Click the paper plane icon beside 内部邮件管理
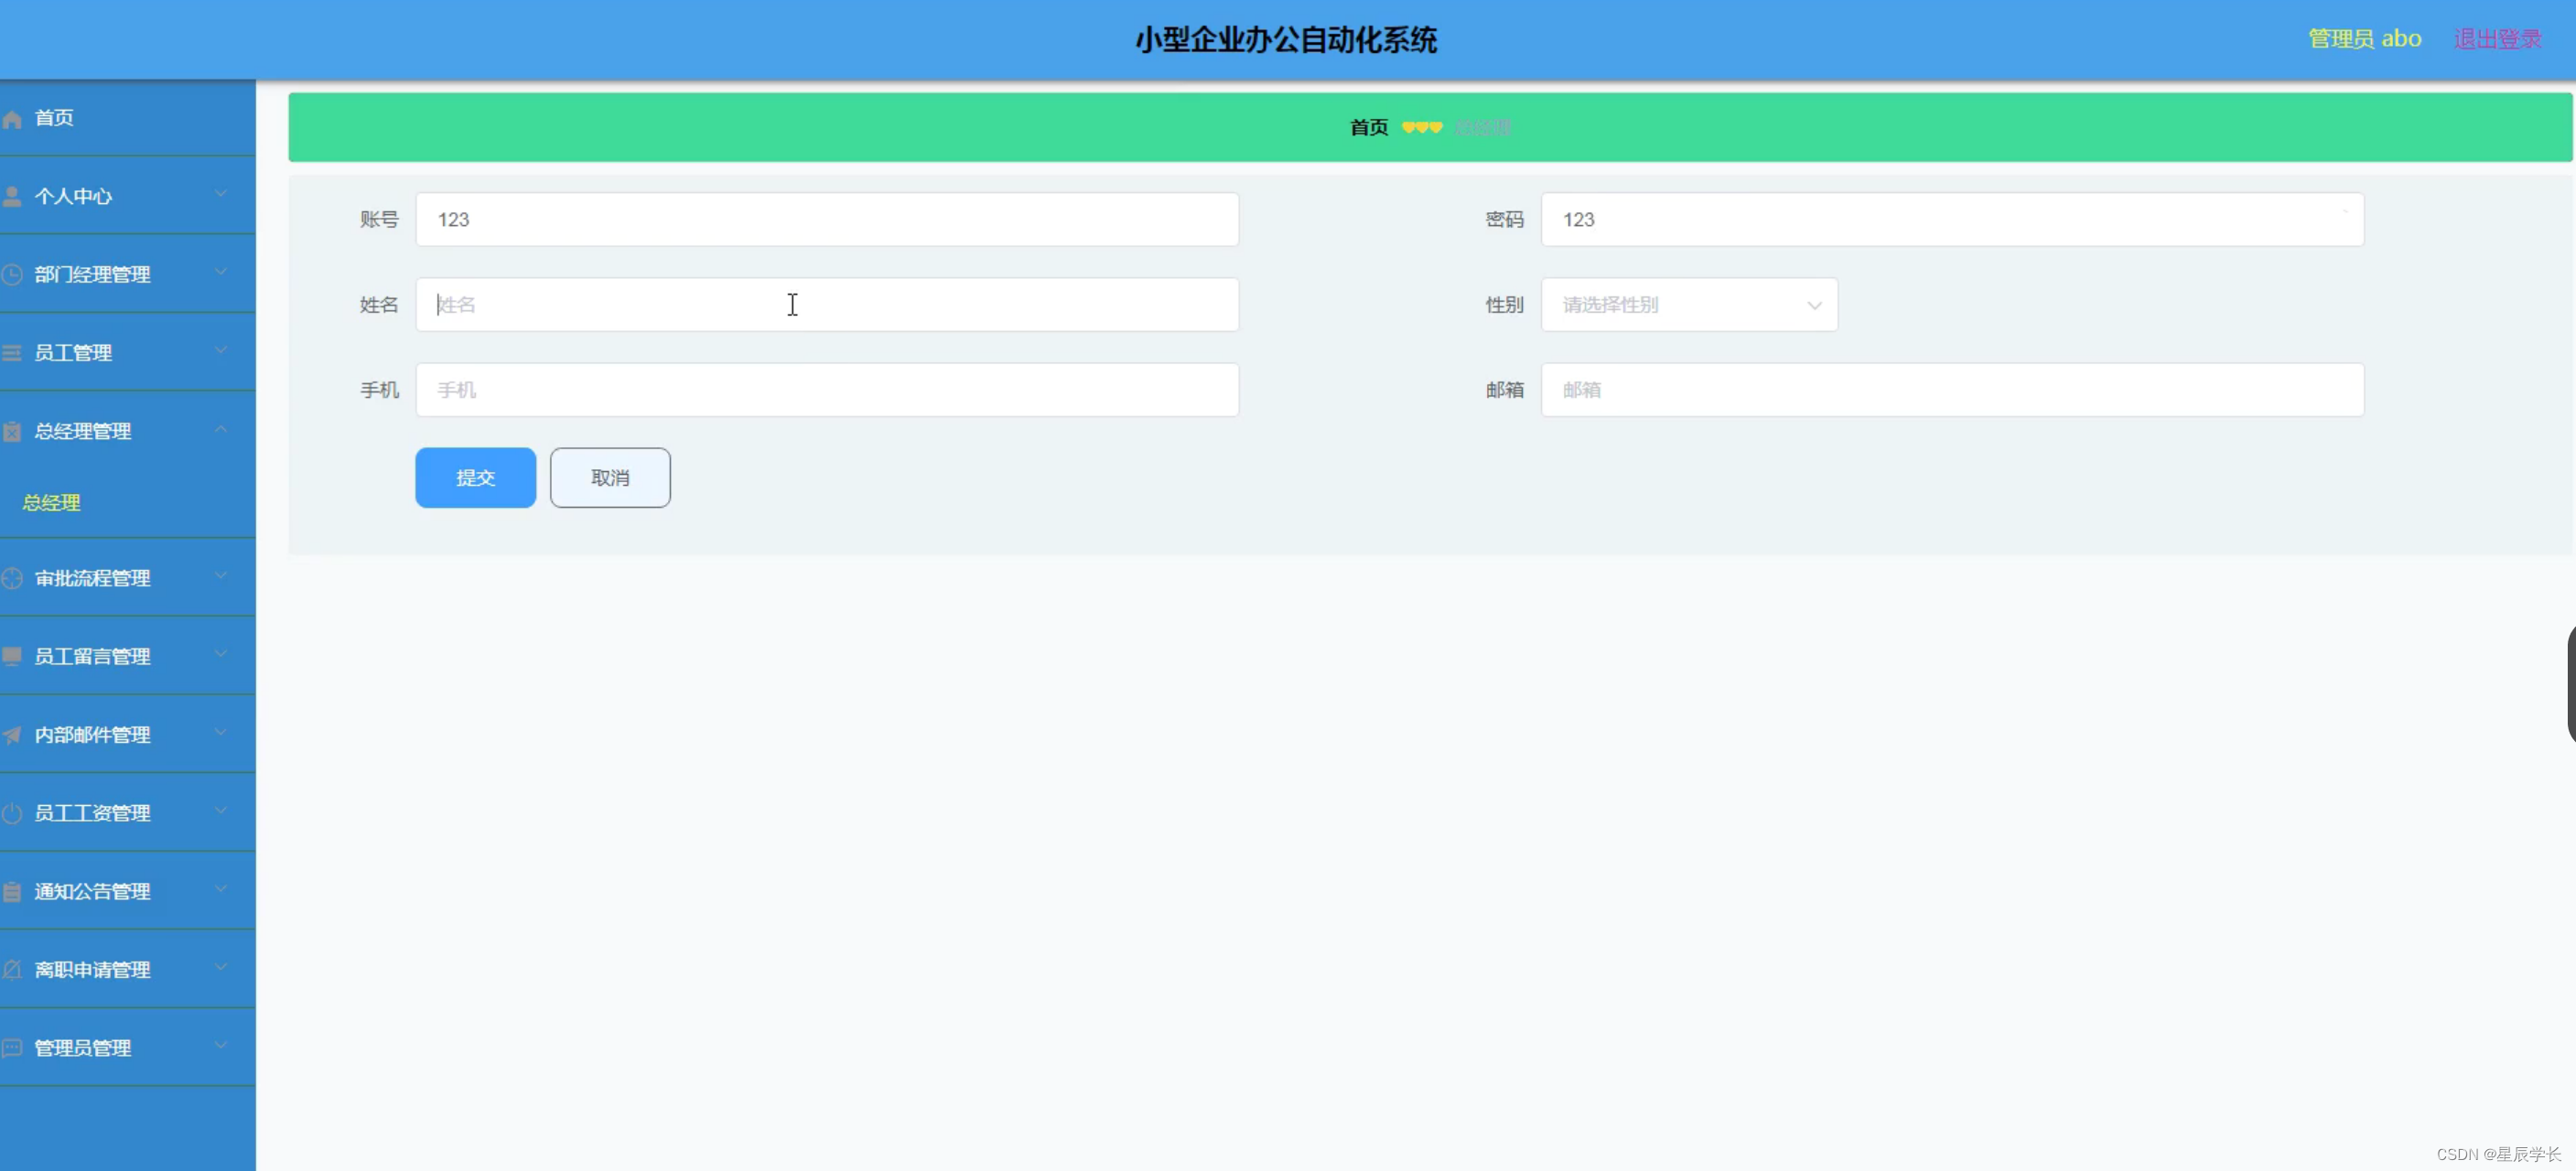The image size is (2576, 1171). tap(13, 734)
